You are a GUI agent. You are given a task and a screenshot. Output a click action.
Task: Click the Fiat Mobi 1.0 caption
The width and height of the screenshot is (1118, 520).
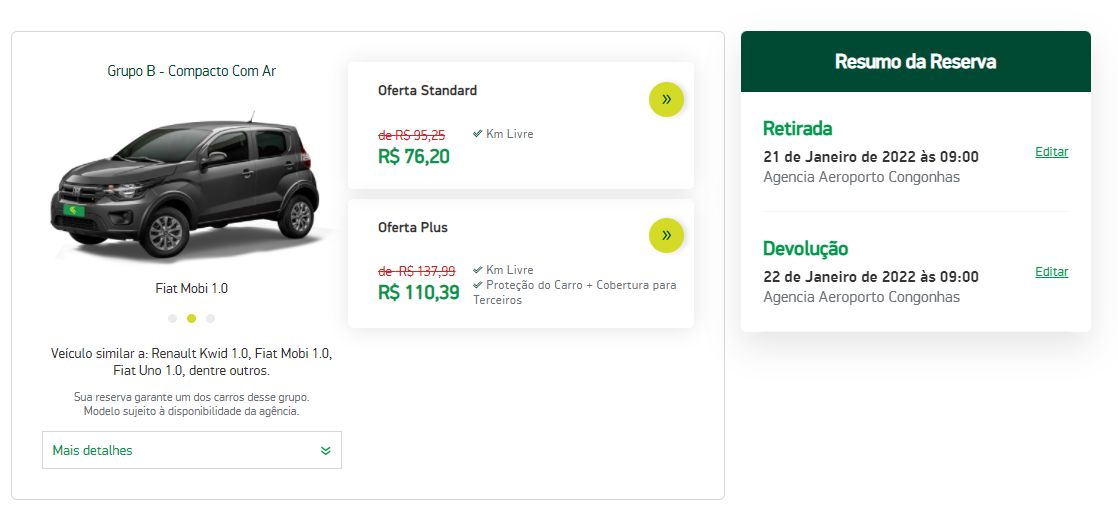tap(191, 288)
